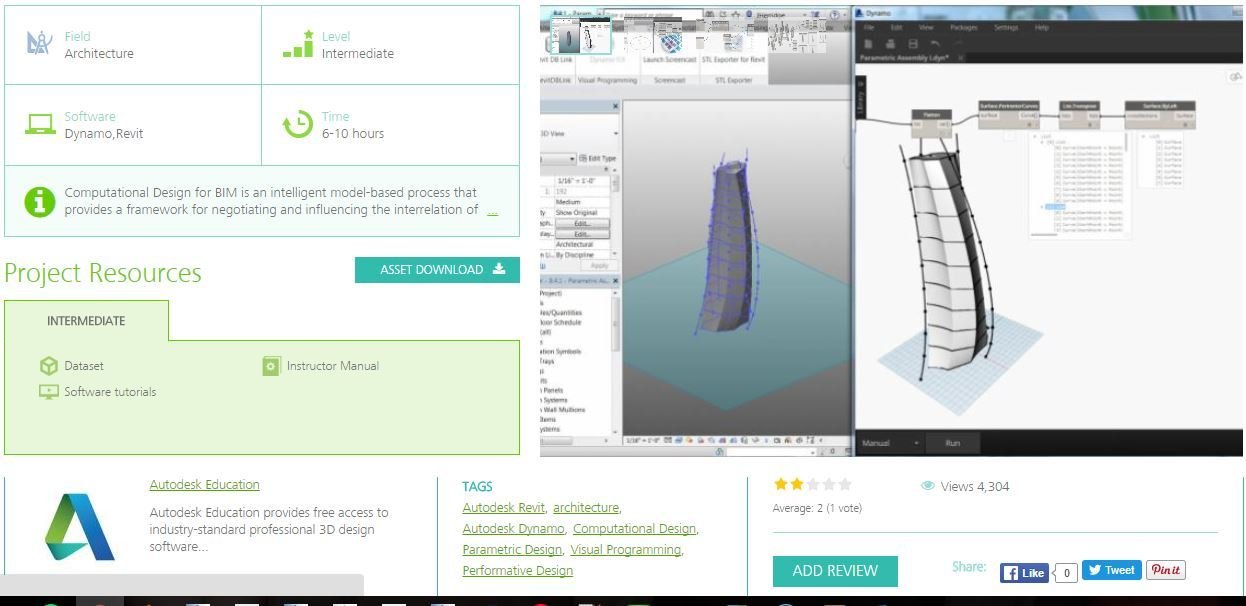Click the Facebook Like button
This screenshot has height=606, width=1246.
pos(1025,573)
